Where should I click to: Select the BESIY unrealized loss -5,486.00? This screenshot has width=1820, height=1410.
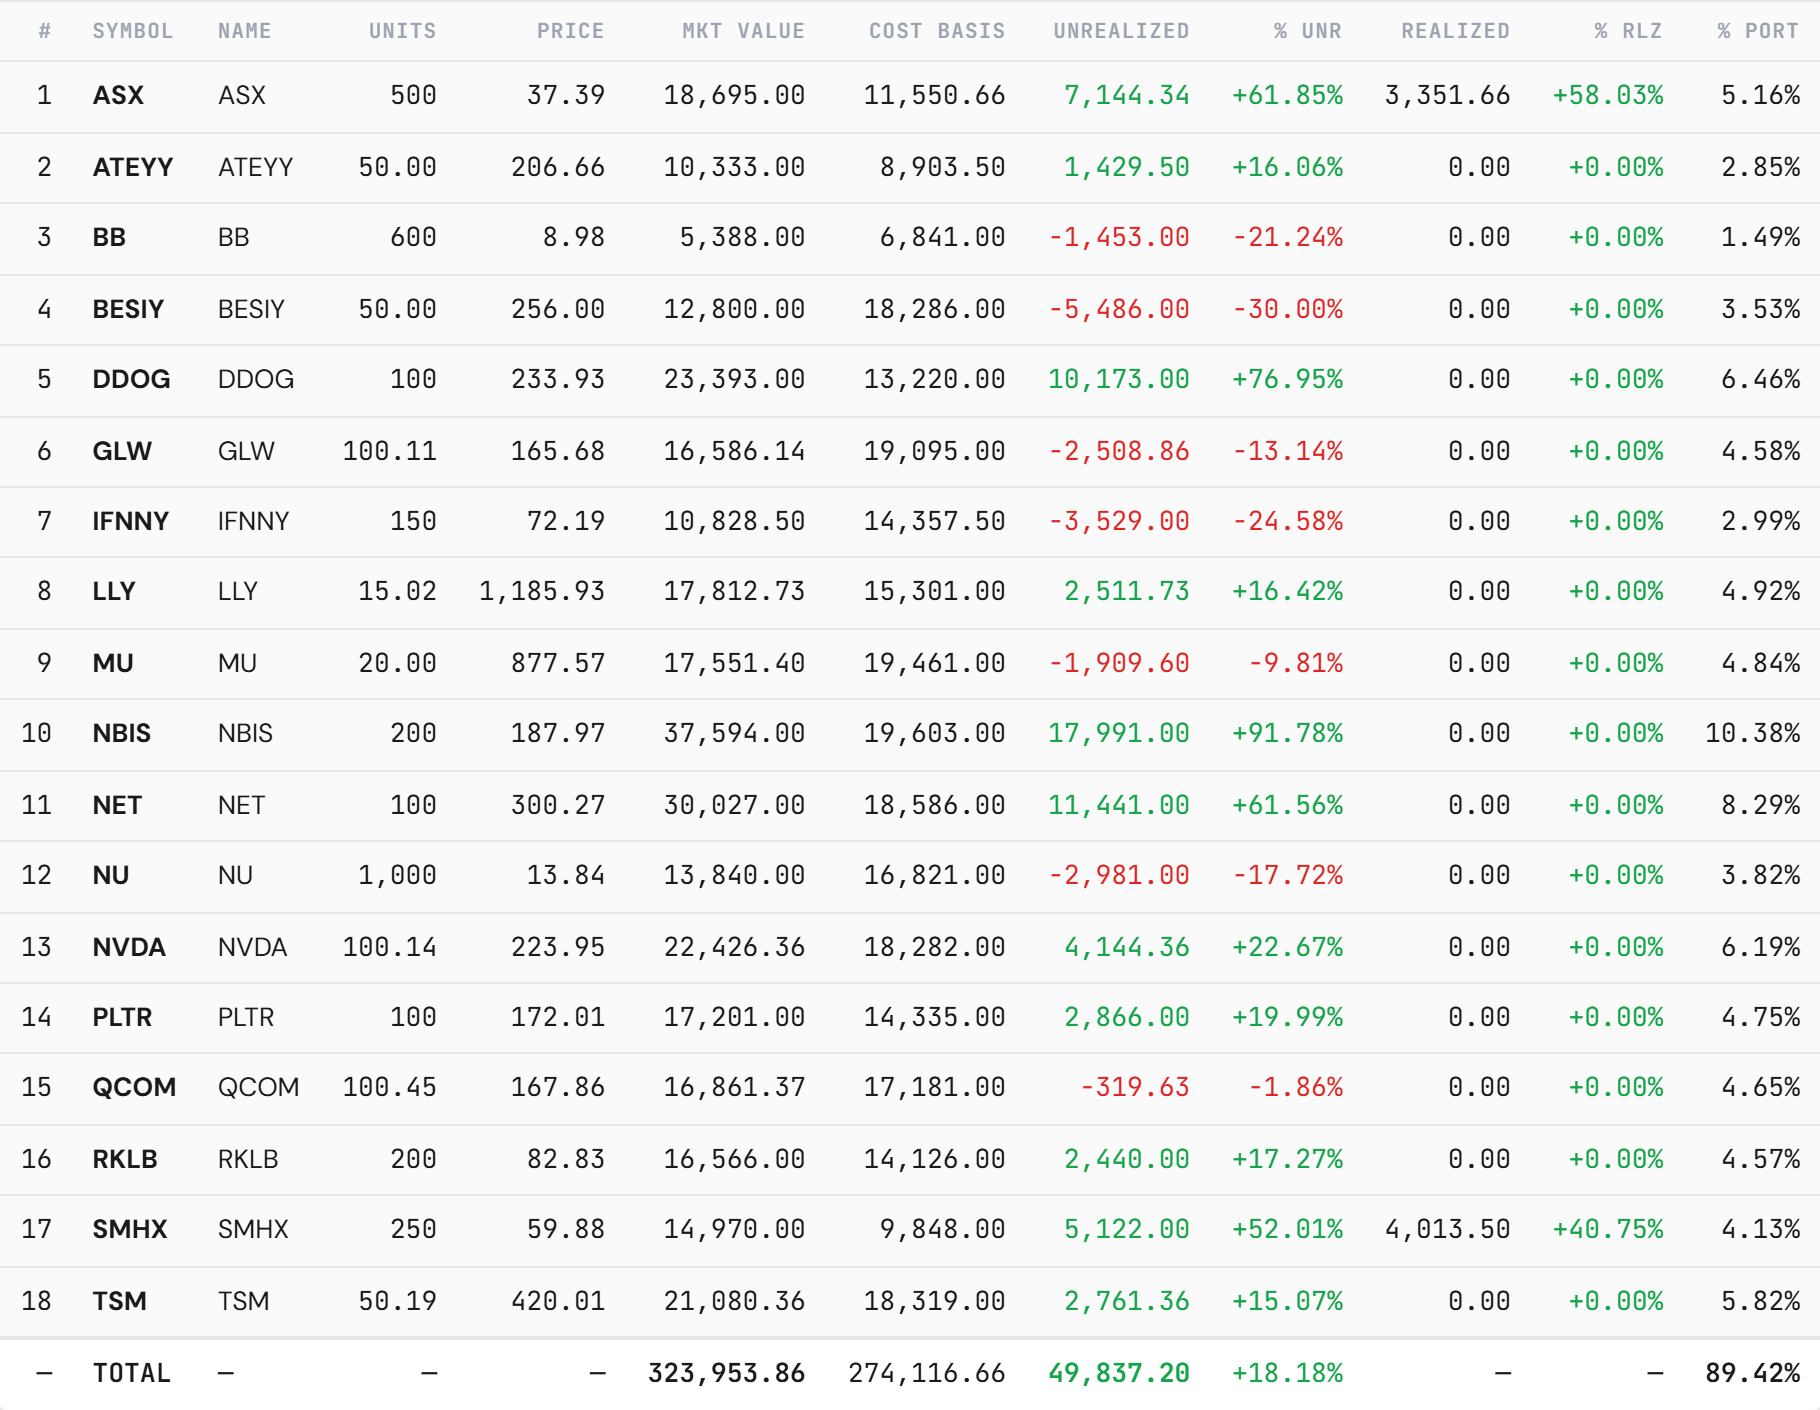1119,309
